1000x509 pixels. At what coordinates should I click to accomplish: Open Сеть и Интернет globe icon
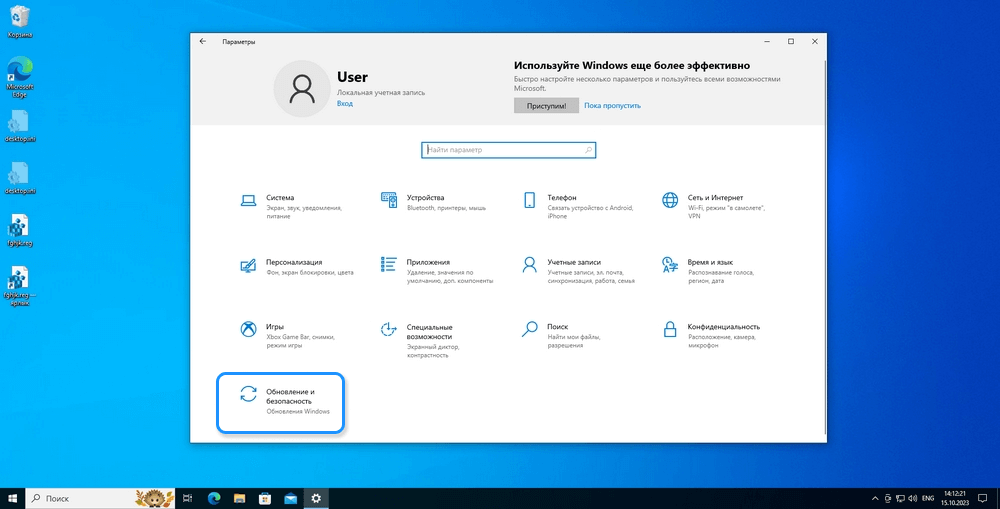pyautogui.click(x=670, y=200)
